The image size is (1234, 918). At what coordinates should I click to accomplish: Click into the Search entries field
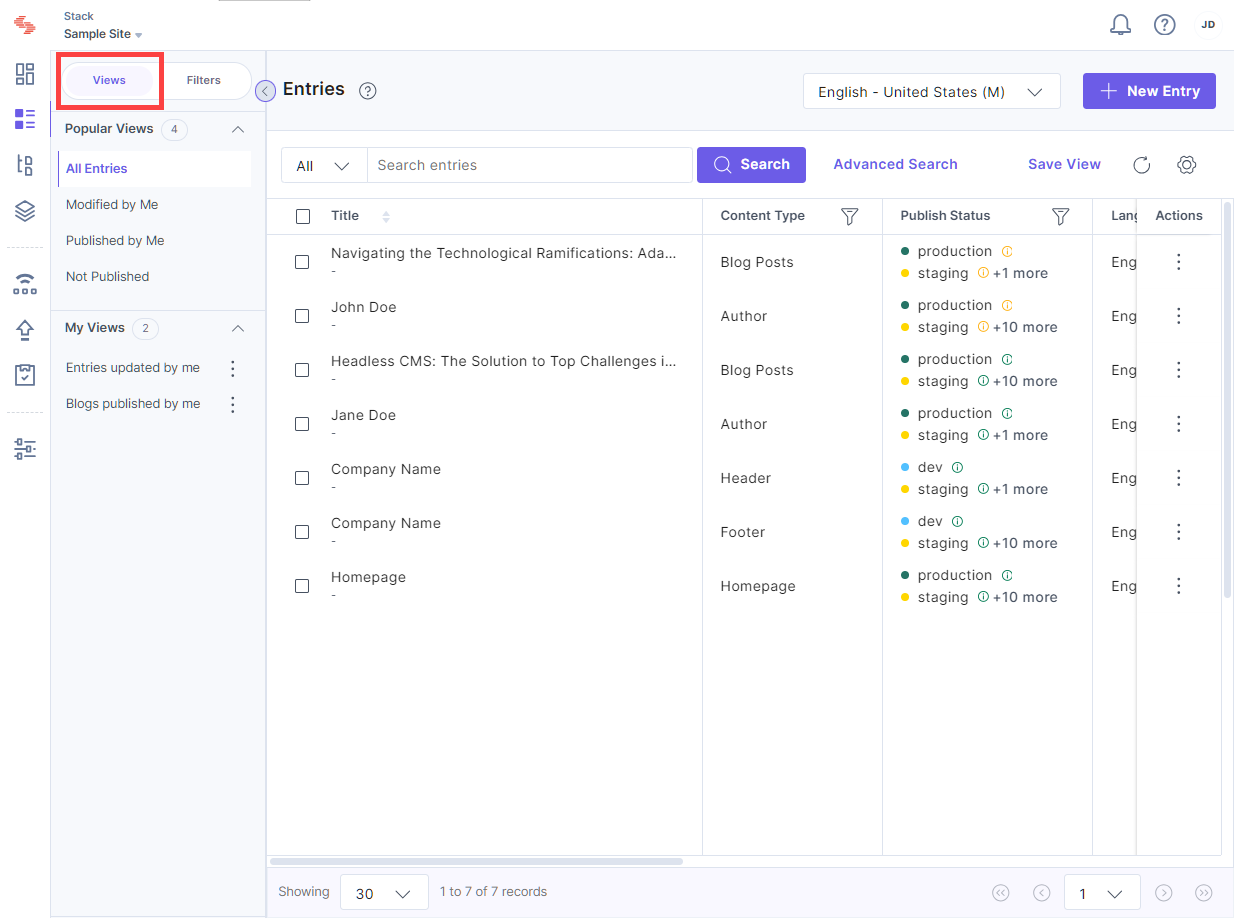530,165
